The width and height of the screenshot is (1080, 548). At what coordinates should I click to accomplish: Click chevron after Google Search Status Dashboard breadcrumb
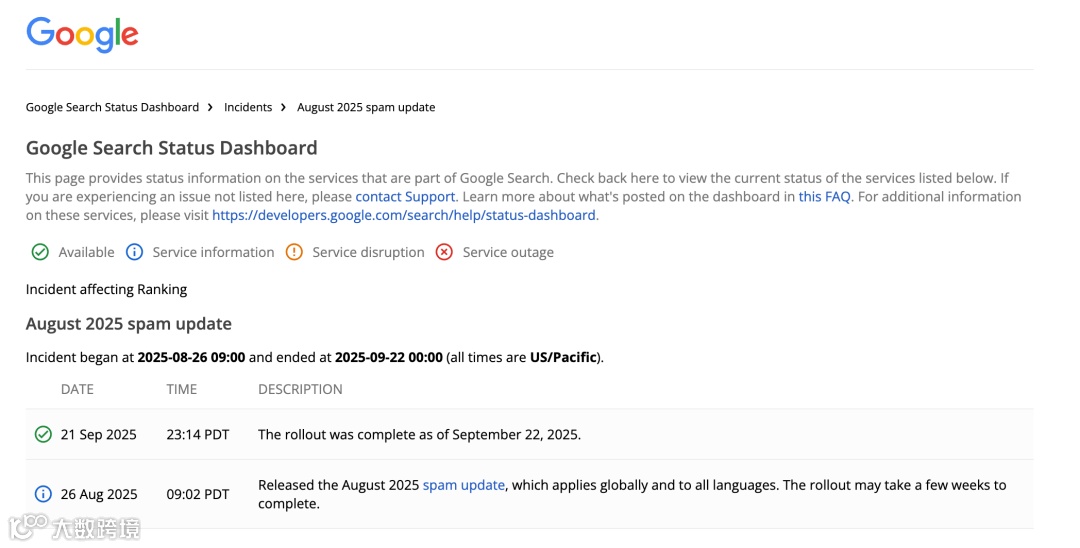211,107
